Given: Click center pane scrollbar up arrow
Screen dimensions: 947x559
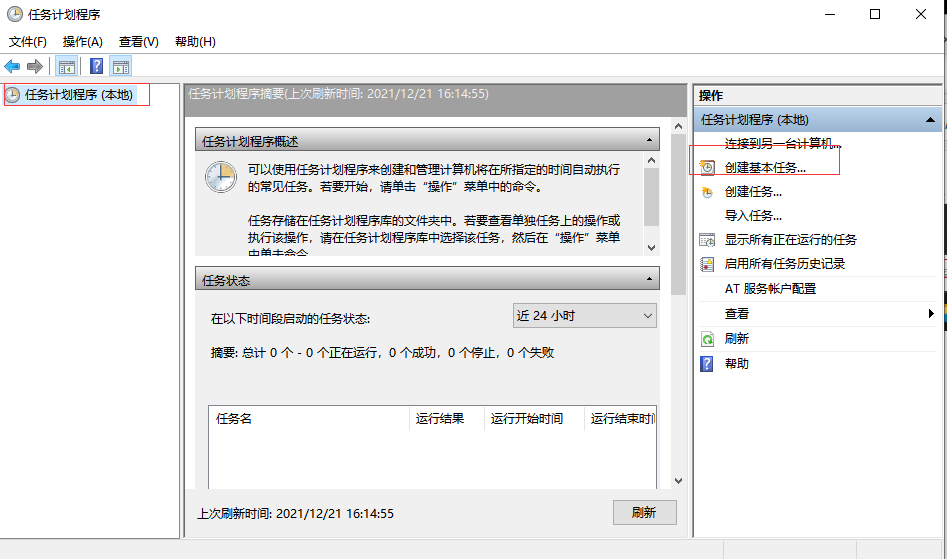Looking at the screenshot, I should 678,126.
